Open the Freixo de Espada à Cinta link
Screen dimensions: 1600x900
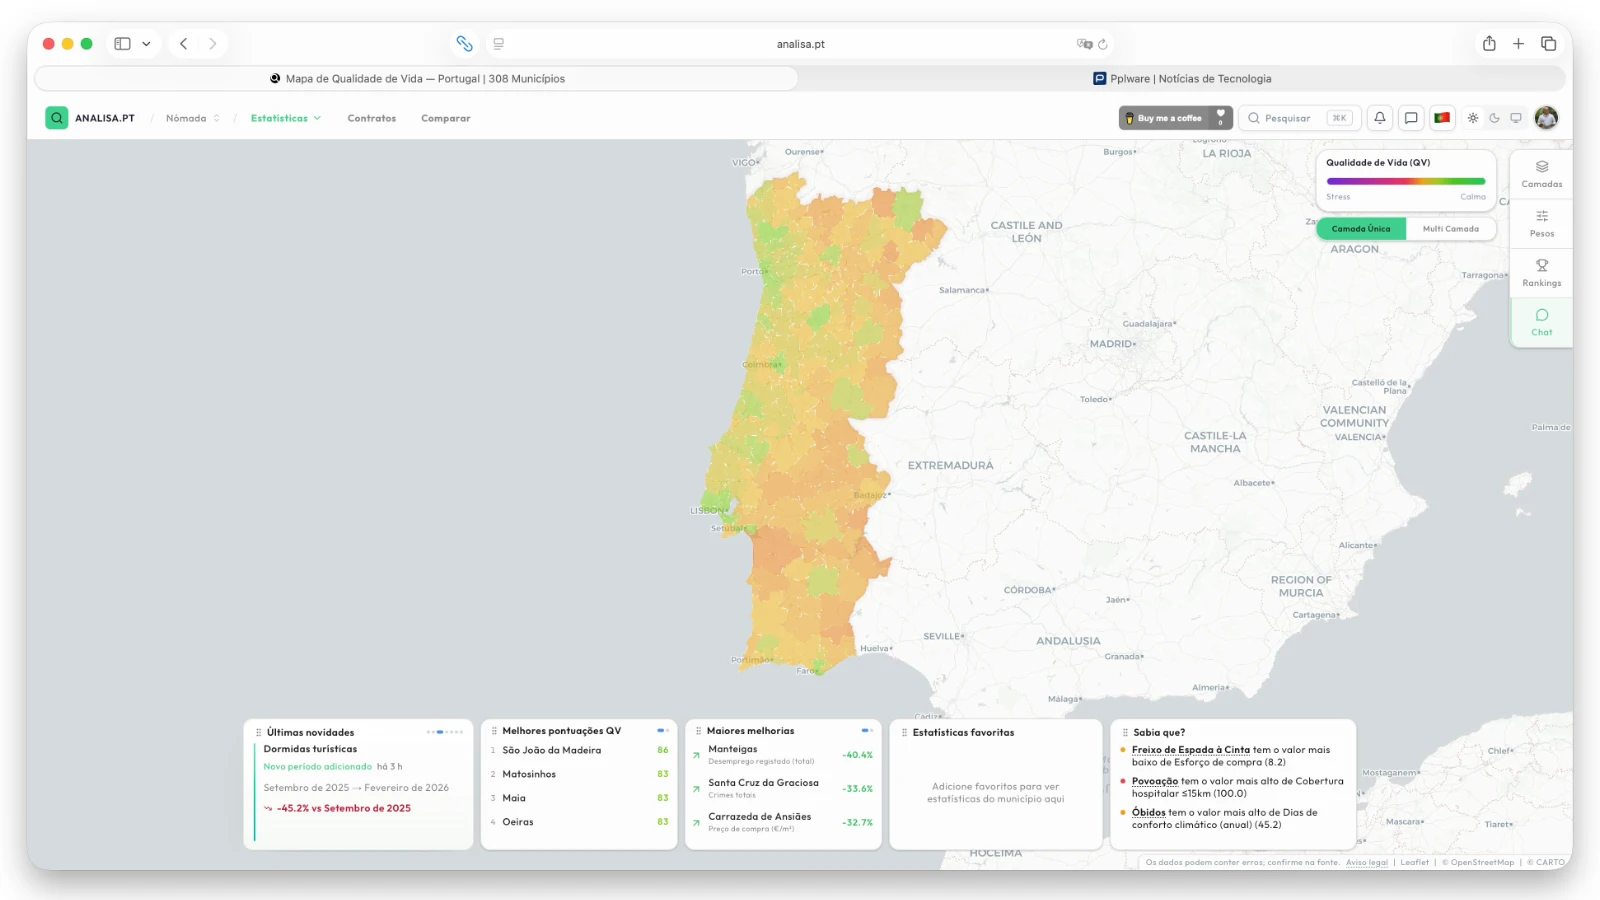[1190, 750]
